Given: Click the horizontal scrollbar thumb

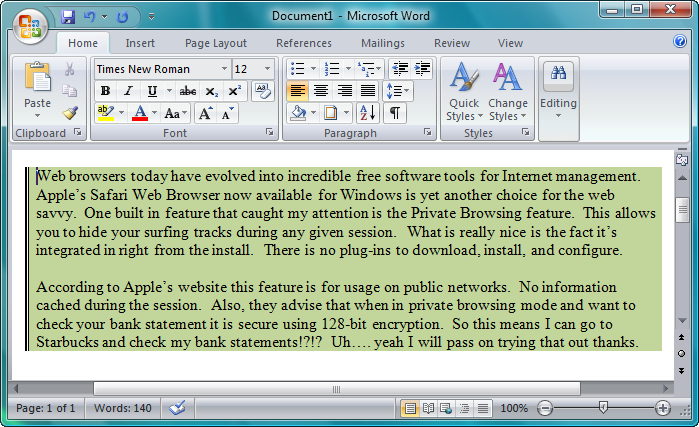Looking at the screenshot, I should tap(337, 389).
